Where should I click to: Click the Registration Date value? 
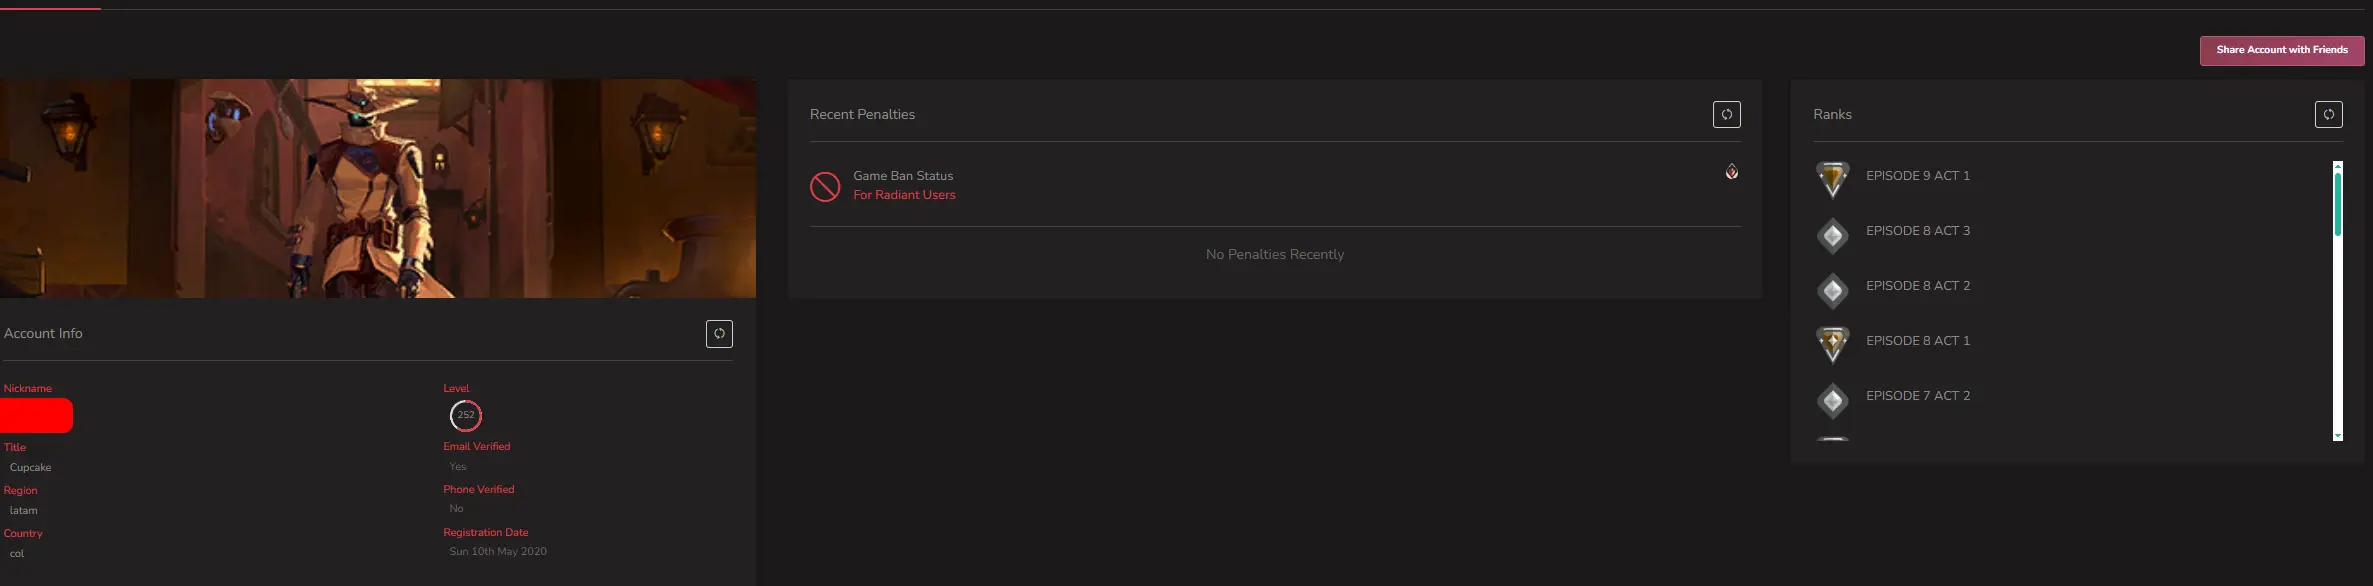[x=498, y=552]
